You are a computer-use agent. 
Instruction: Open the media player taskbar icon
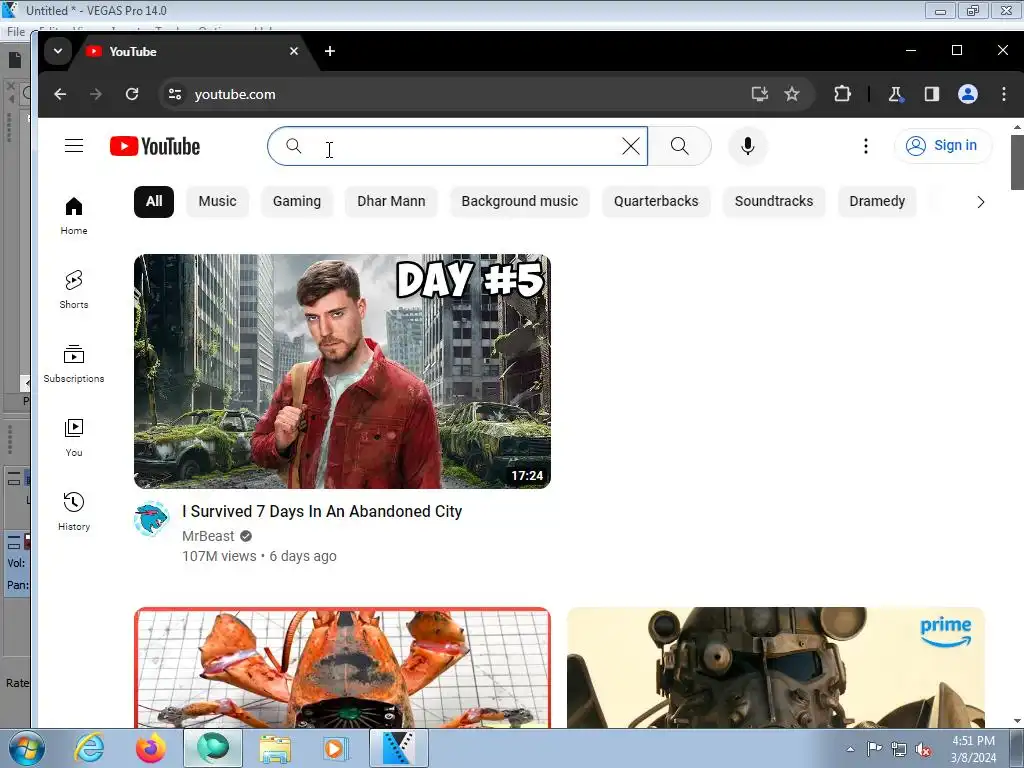pyautogui.click(x=337, y=748)
